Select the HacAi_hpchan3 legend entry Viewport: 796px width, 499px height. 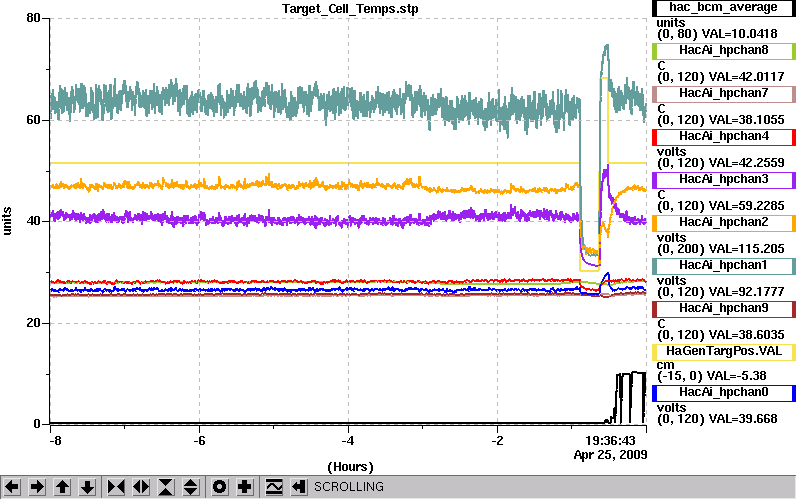pos(723,179)
